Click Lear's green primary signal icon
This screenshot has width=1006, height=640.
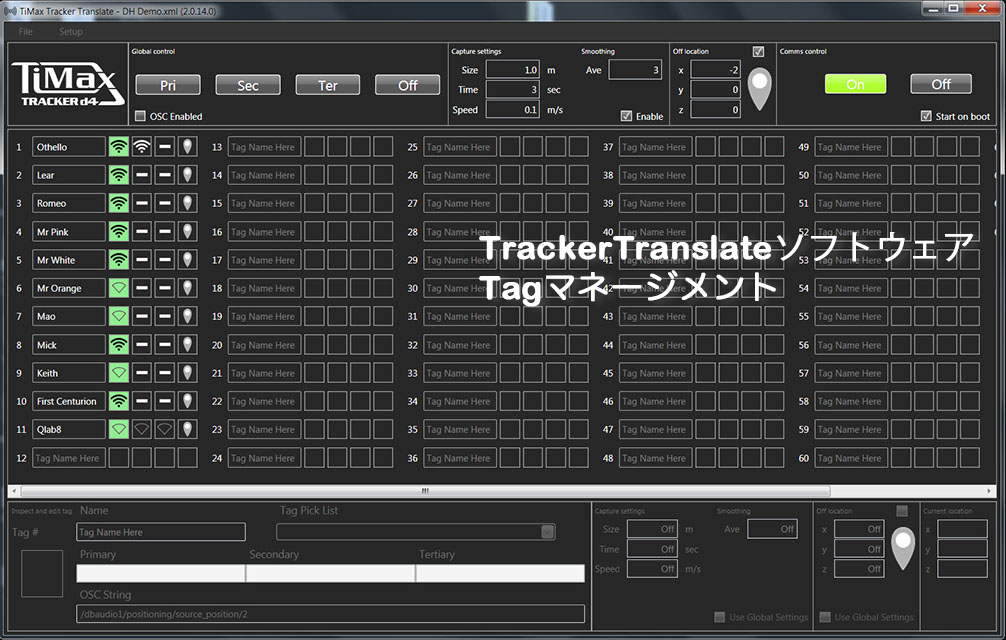(119, 175)
